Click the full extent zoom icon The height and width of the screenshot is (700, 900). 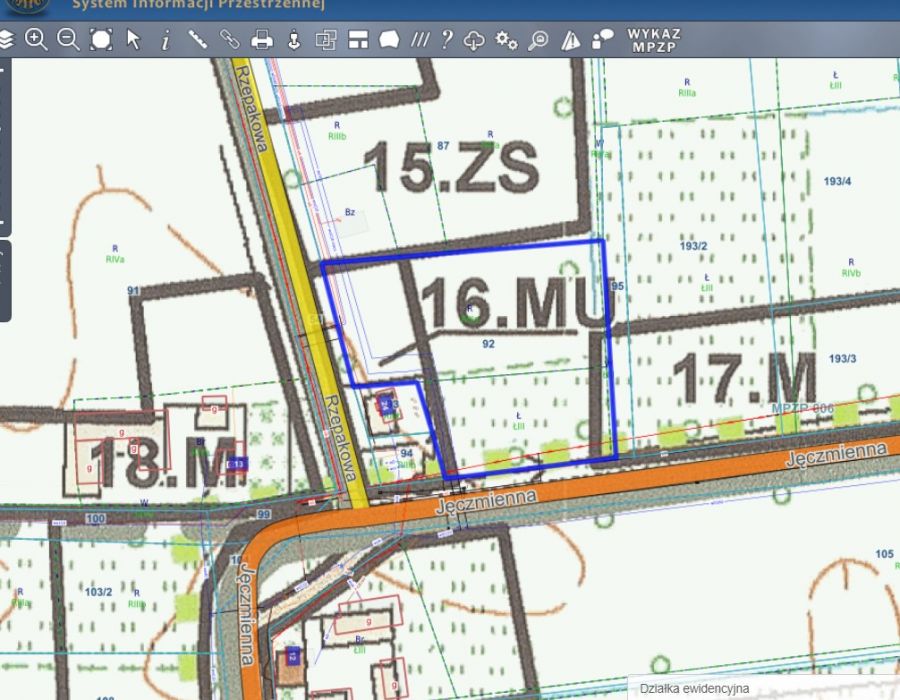pos(101,40)
